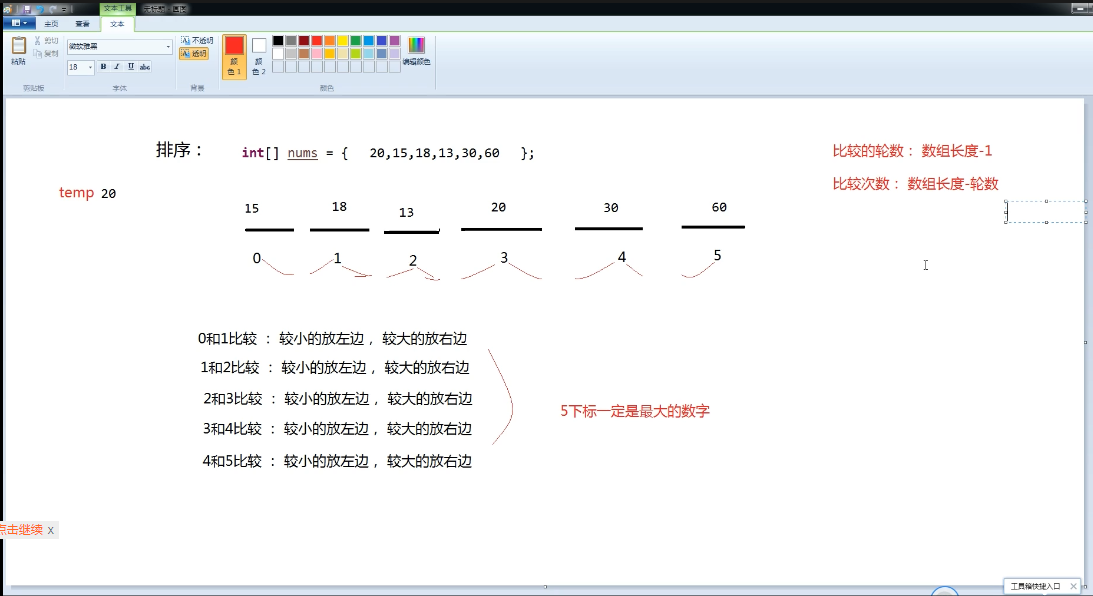Switch to the View (查看) tab
The height and width of the screenshot is (596, 1093).
(x=82, y=24)
